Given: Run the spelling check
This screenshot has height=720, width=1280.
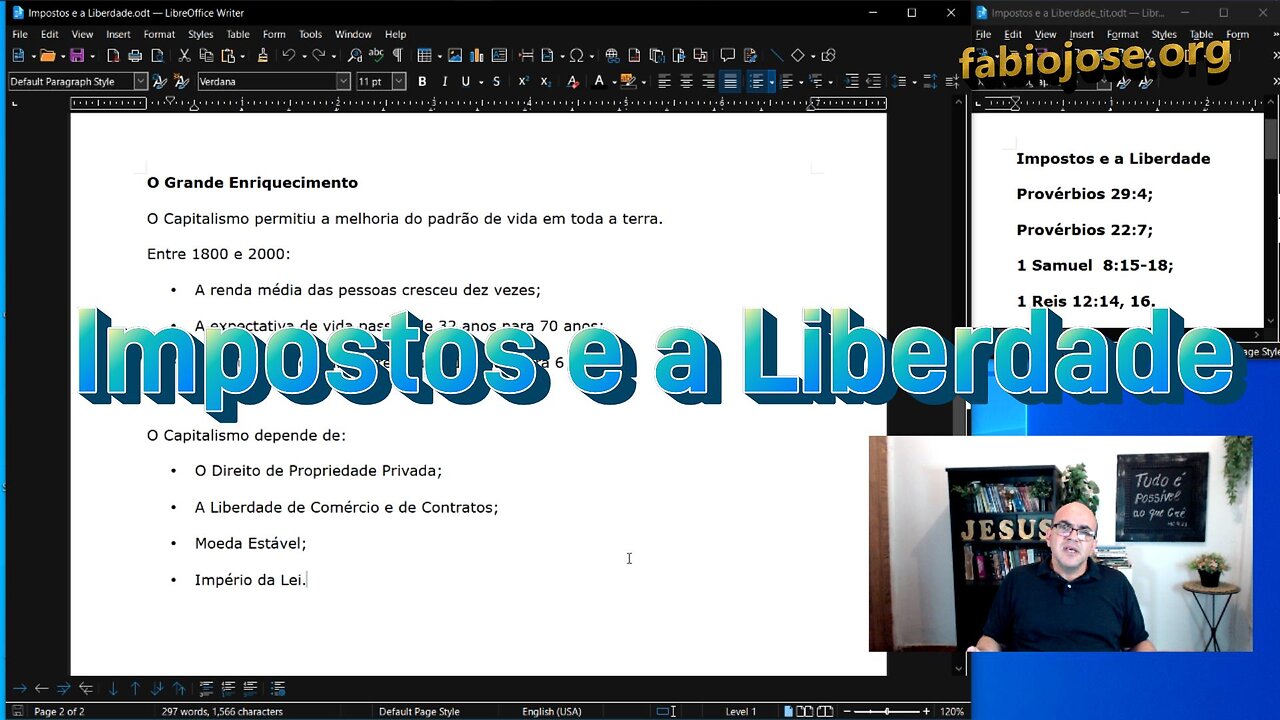Looking at the screenshot, I should (376, 56).
